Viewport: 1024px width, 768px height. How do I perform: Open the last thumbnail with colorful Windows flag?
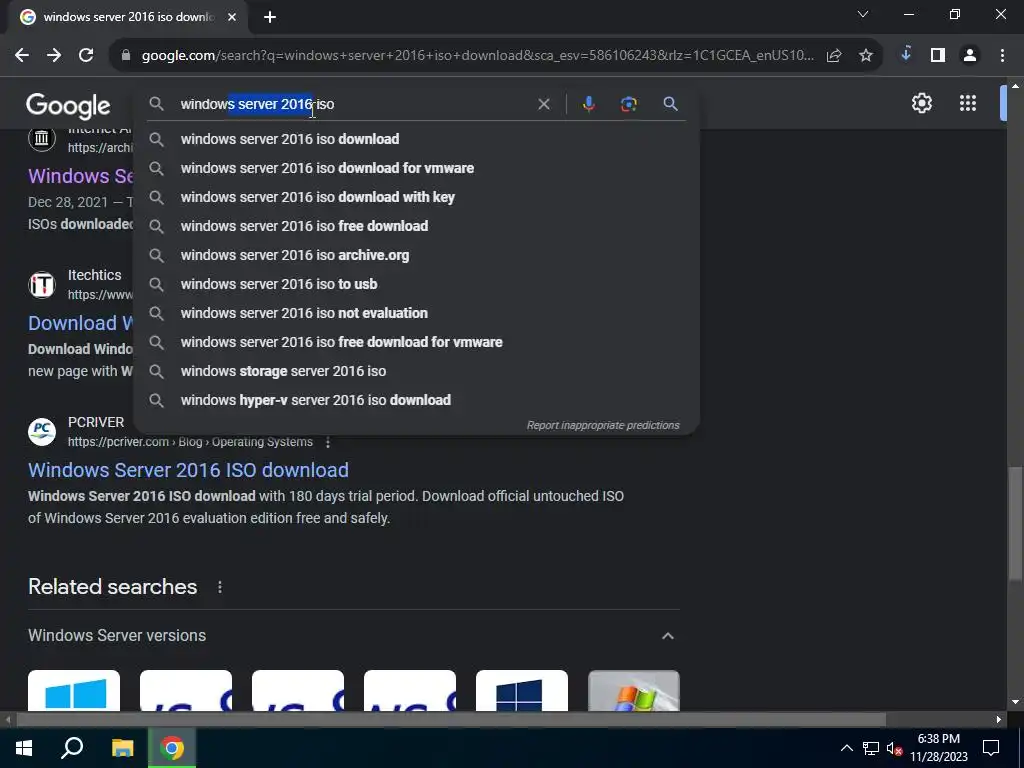(633, 690)
